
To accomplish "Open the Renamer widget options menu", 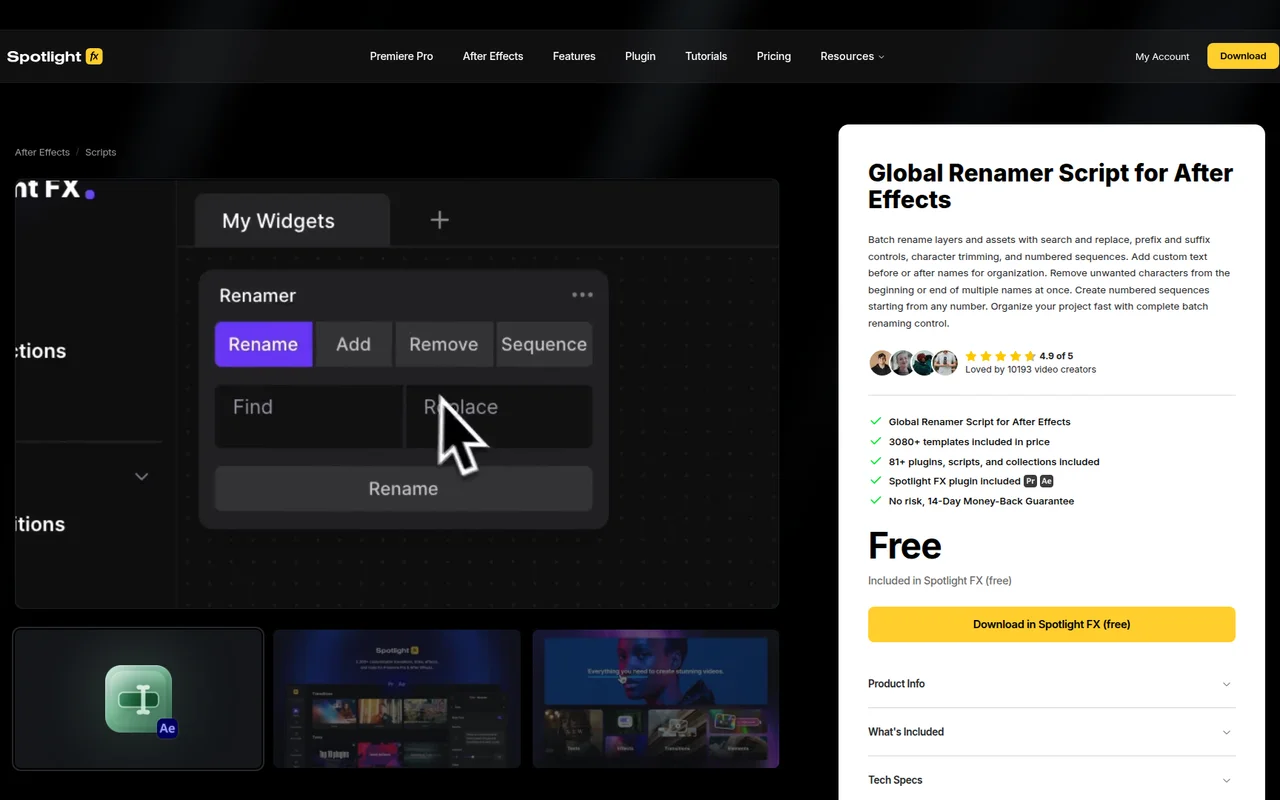I will coord(581,295).
